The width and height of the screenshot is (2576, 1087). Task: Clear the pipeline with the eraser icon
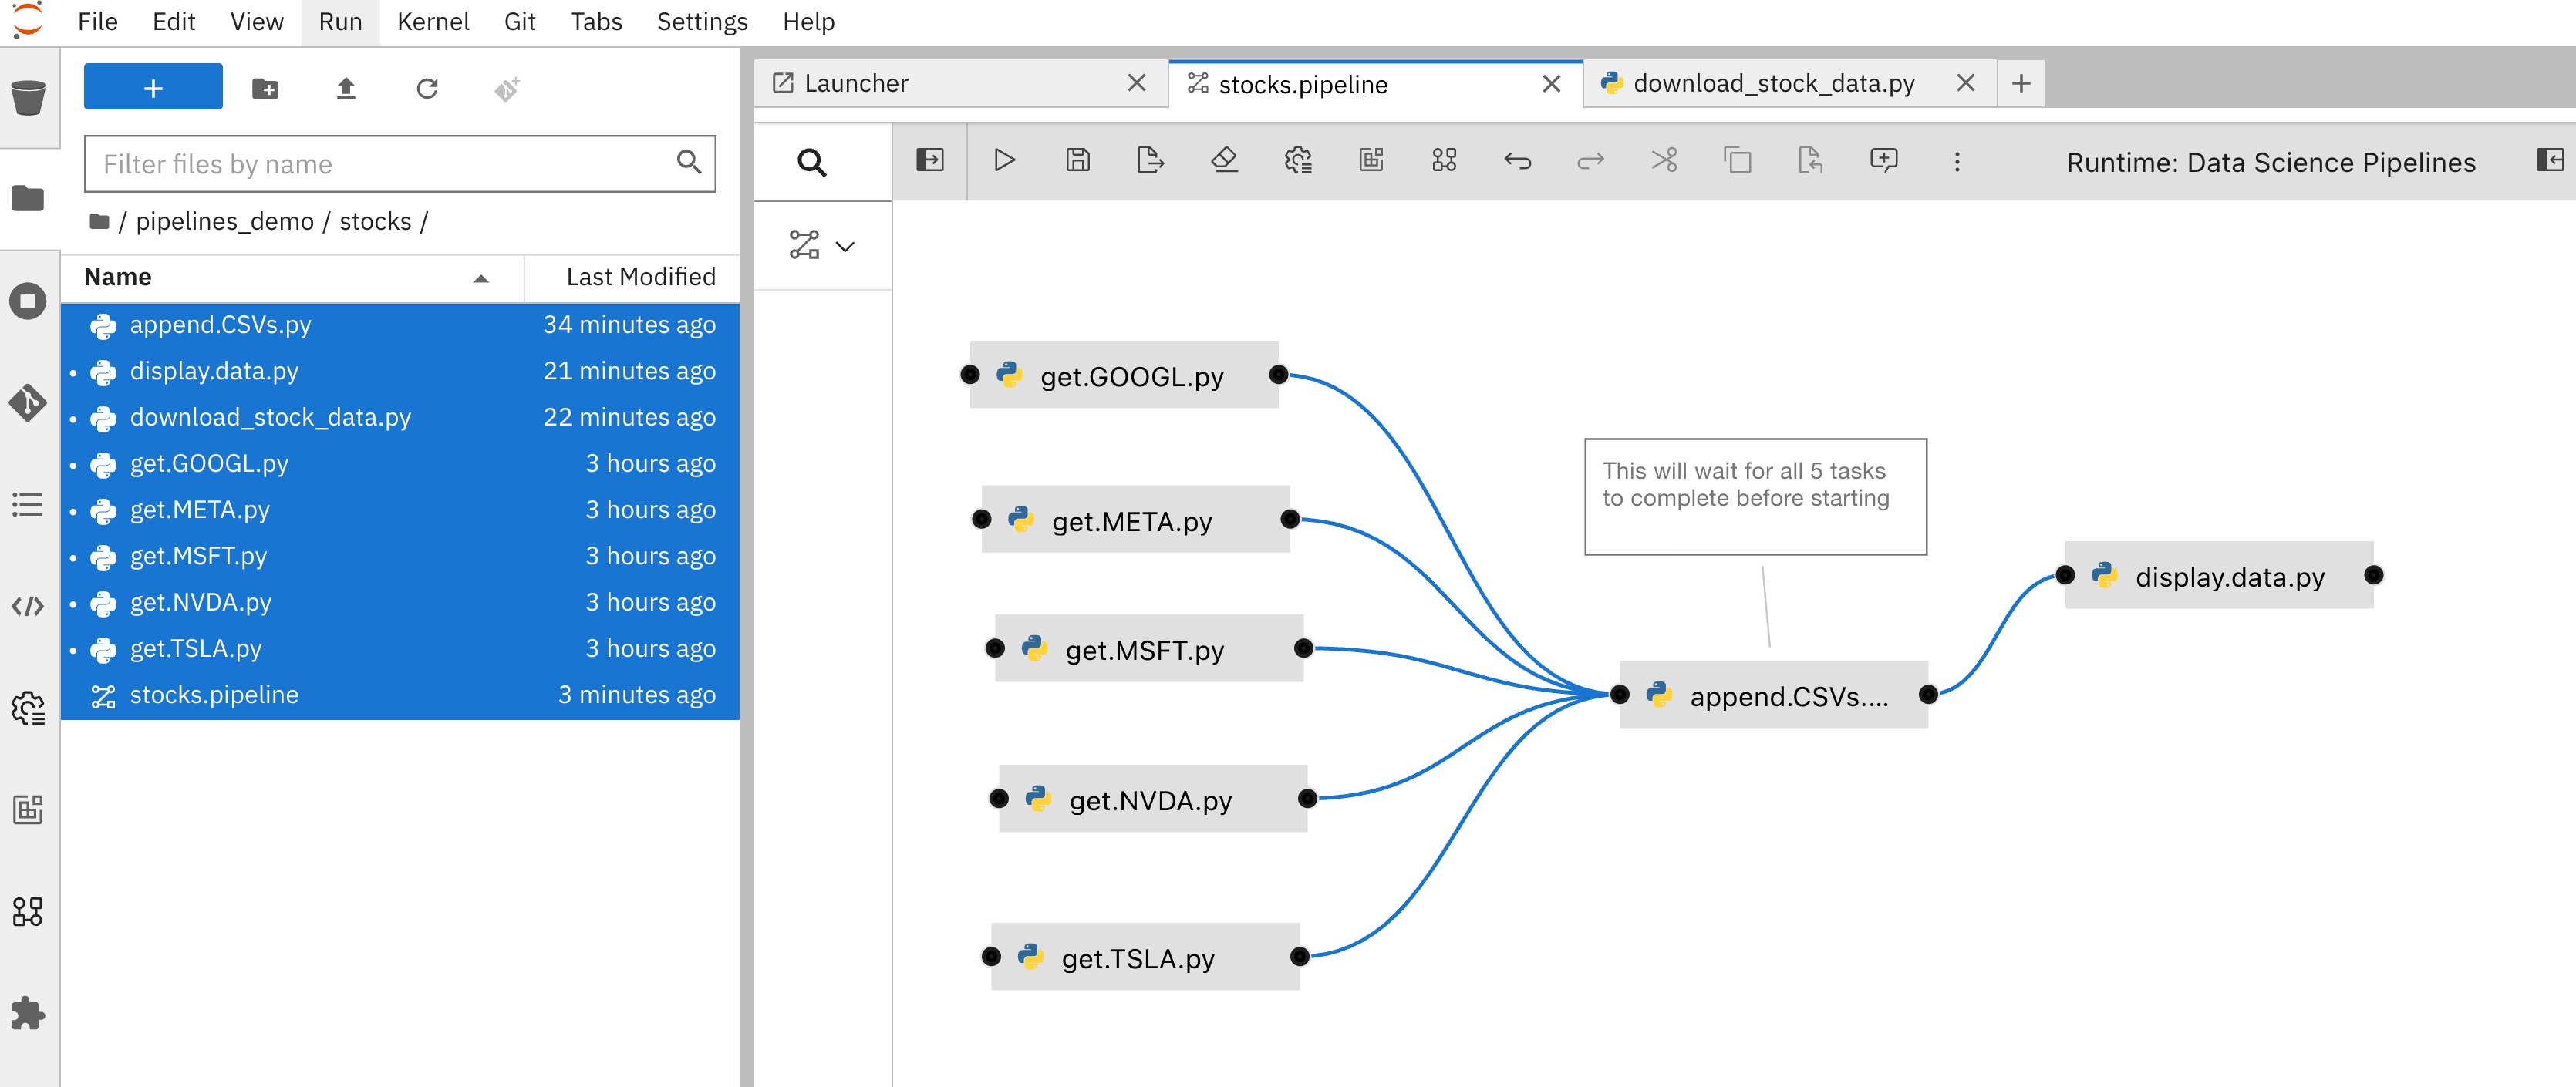(1224, 160)
